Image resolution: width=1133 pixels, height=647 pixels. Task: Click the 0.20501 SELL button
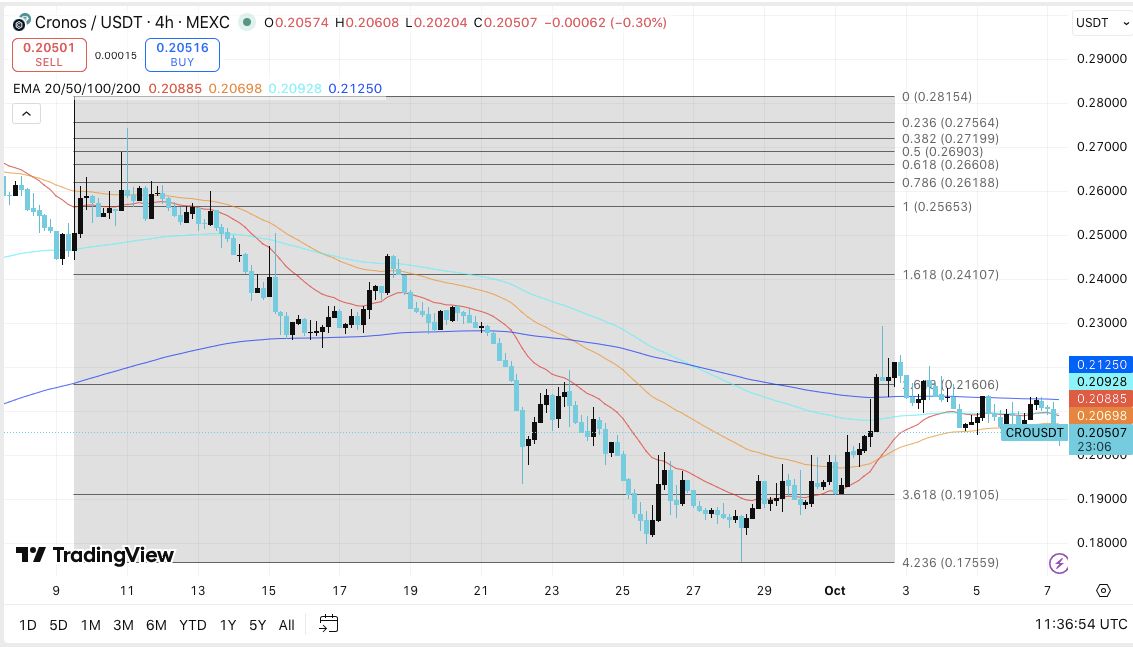(49, 54)
